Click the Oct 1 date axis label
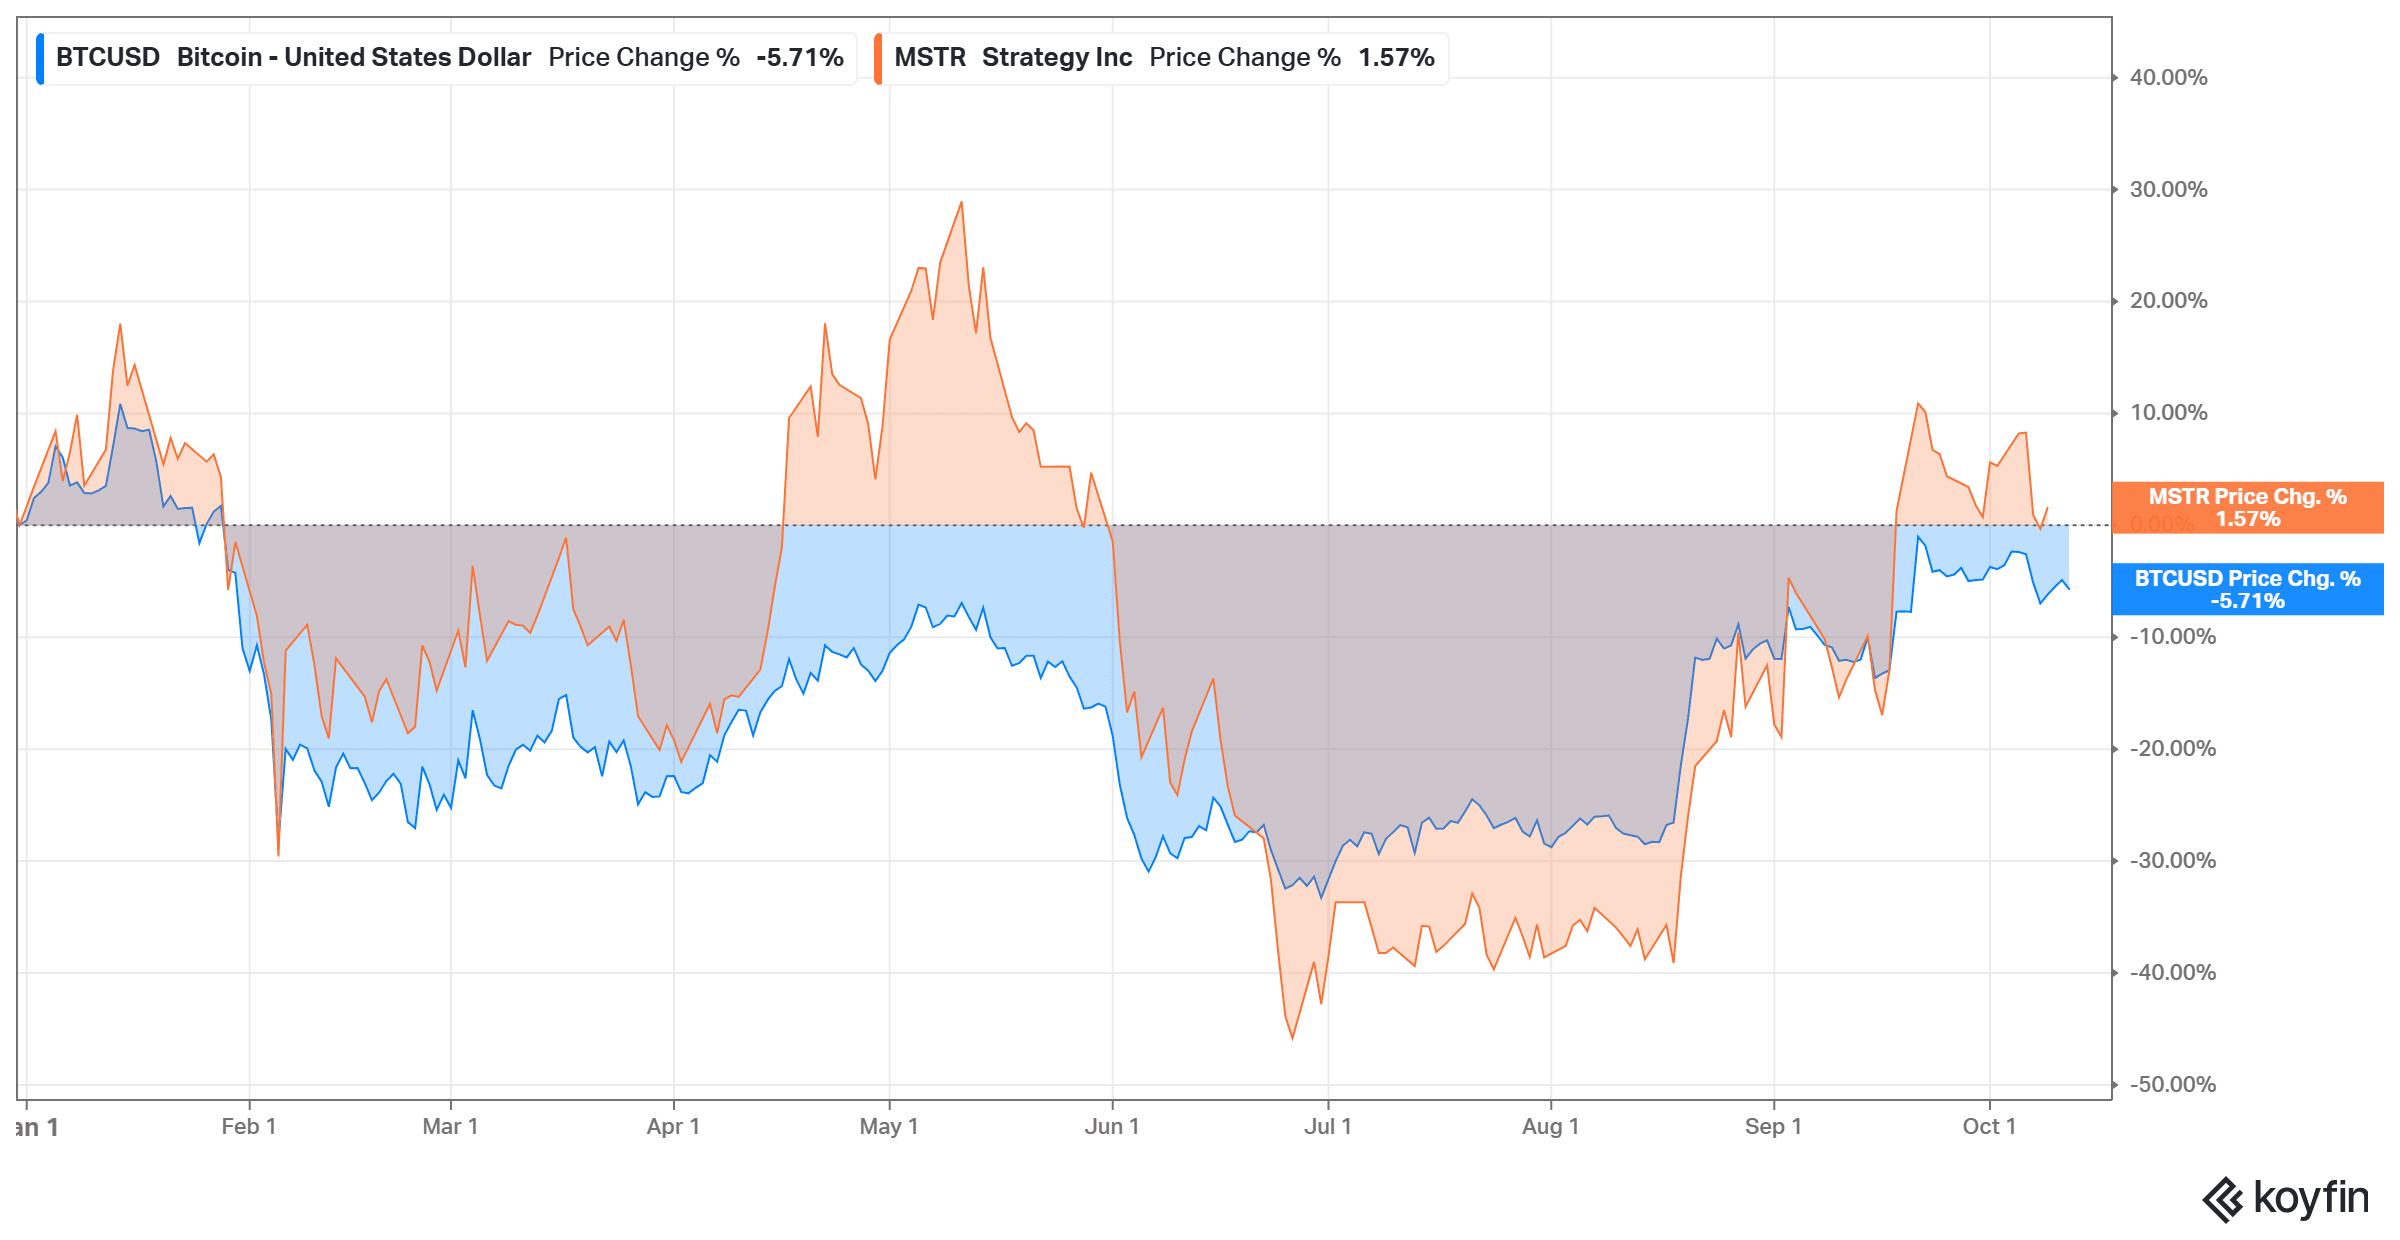The width and height of the screenshot is (2400, 1240). coord(1989,1126)
